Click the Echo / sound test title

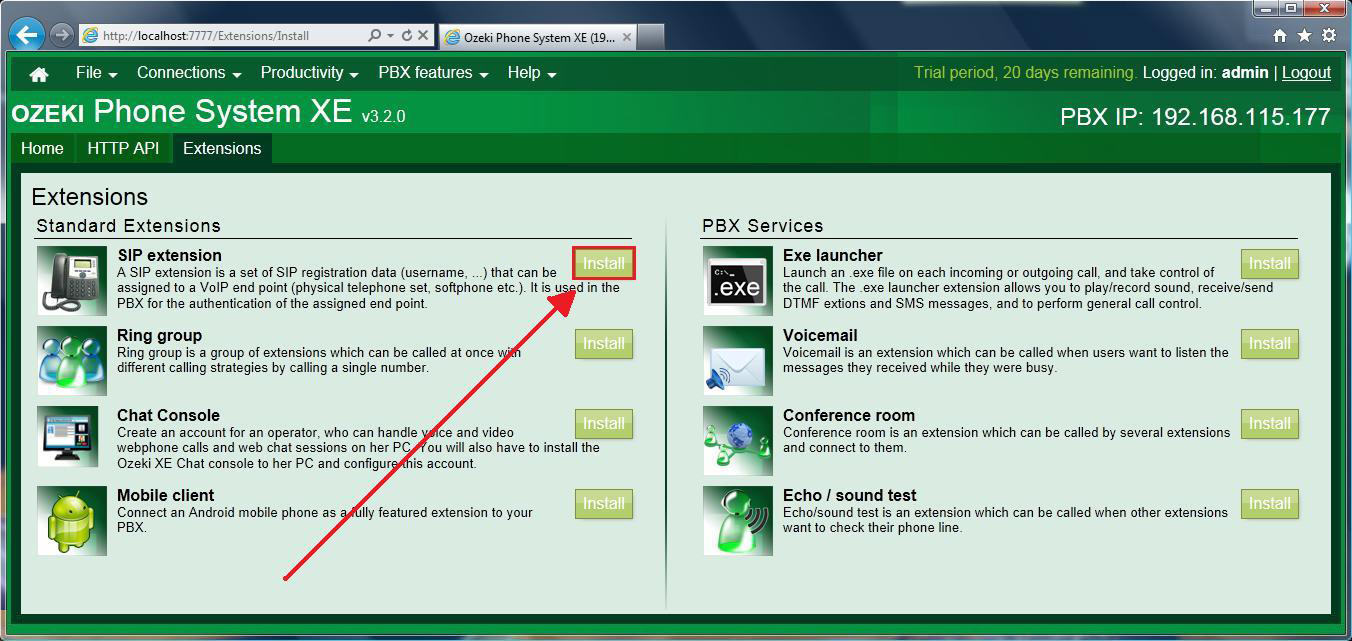[849, 495]
